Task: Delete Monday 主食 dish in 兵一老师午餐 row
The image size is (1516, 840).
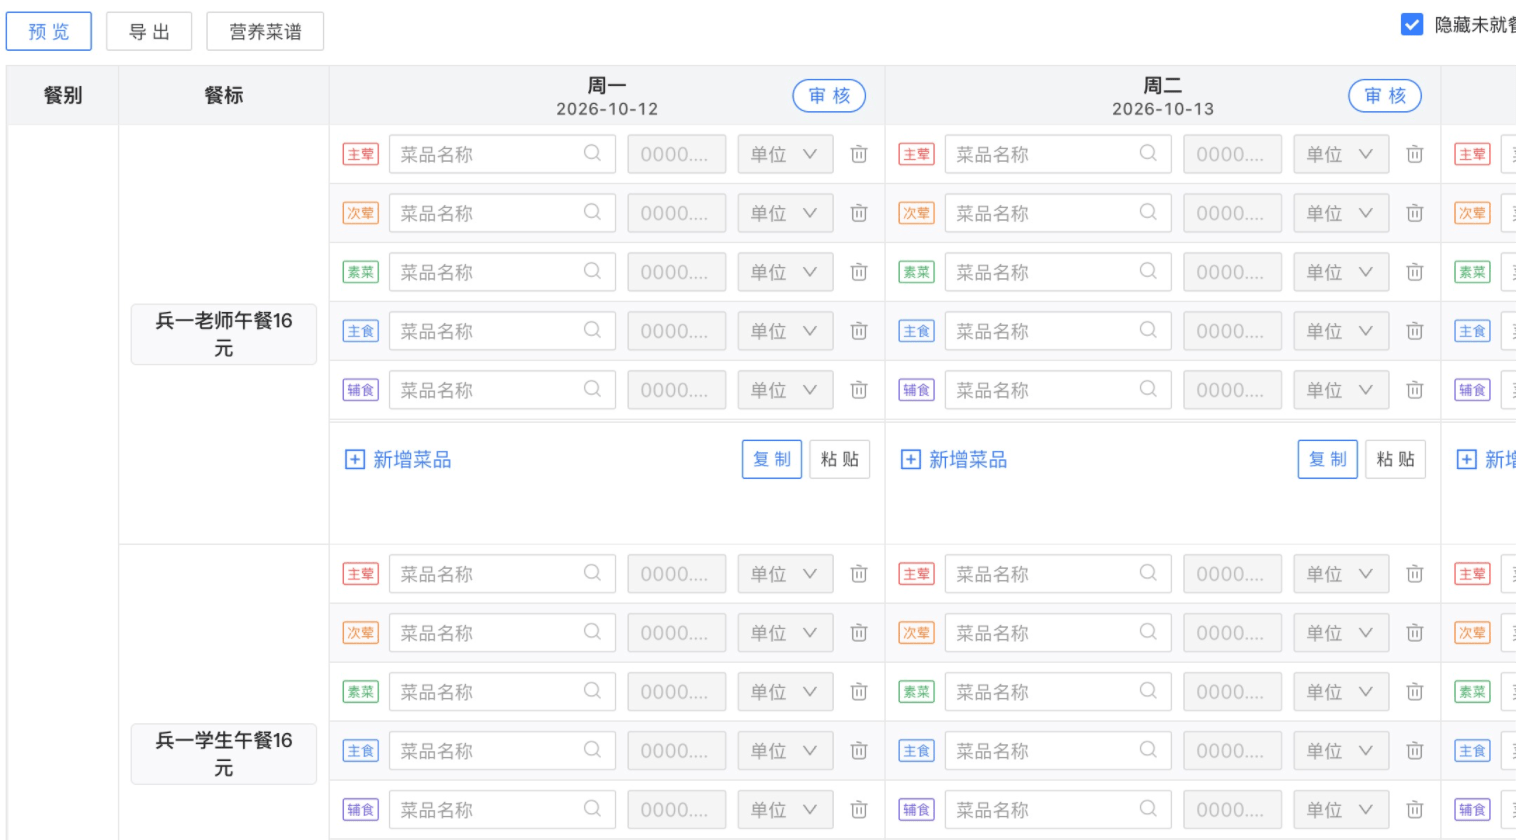Action: coord(859,332)
